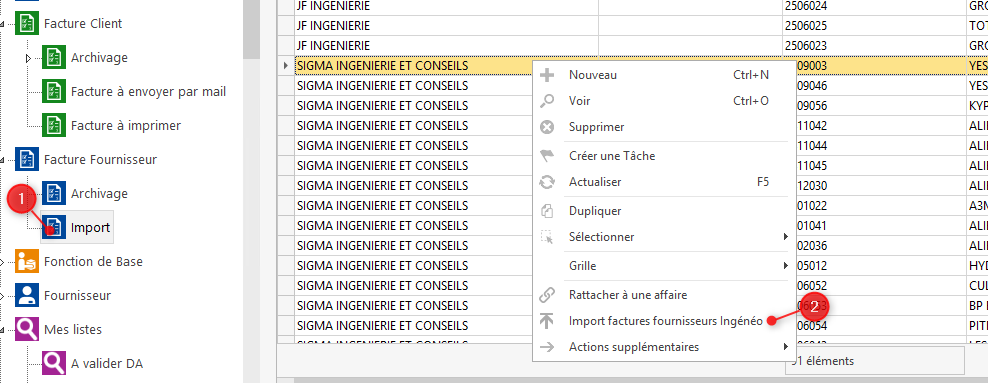Click the Facture Client green icon
The height and width of the screenshot is (383, 988).
click(x=27, y=24)
